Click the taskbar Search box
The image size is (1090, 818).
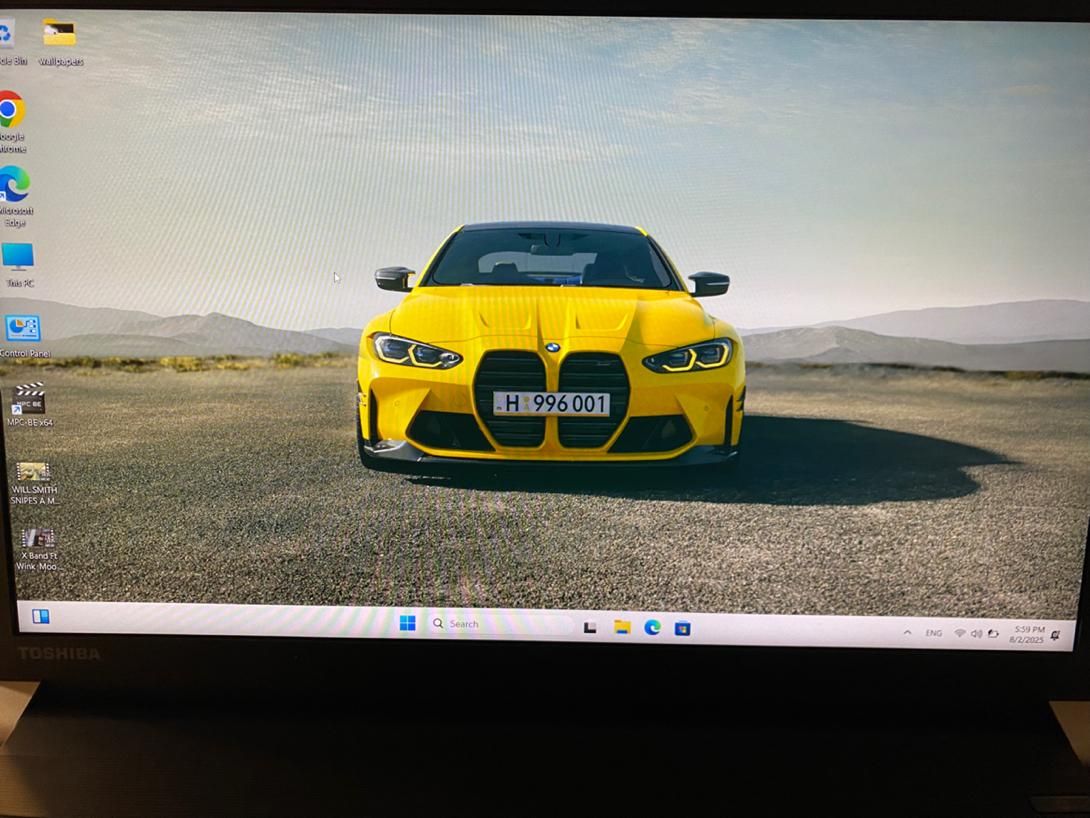pyautogui.click(x=499, y=624)
